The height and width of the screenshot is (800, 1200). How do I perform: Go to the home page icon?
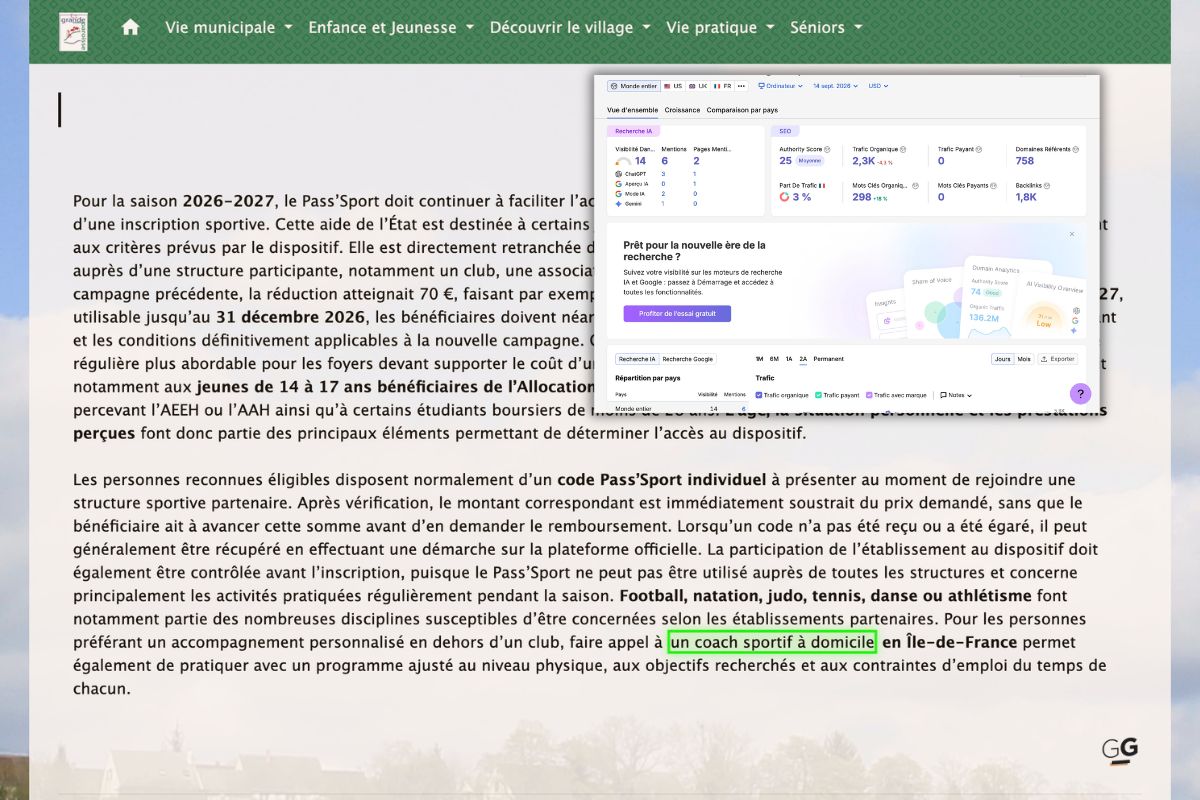click(130, 27)
